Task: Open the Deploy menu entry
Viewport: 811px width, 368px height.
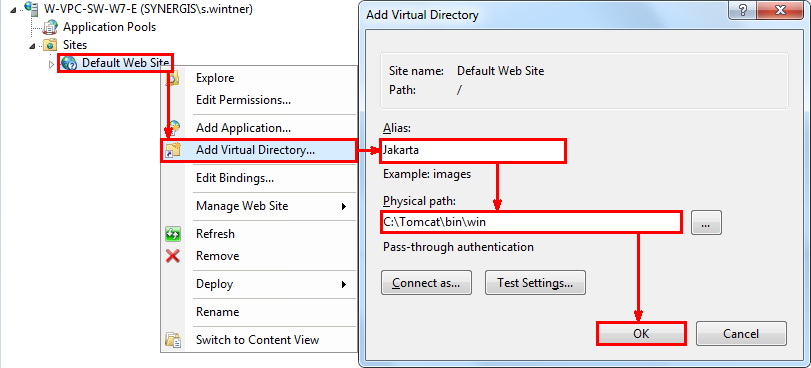Action: coord(260,284)
